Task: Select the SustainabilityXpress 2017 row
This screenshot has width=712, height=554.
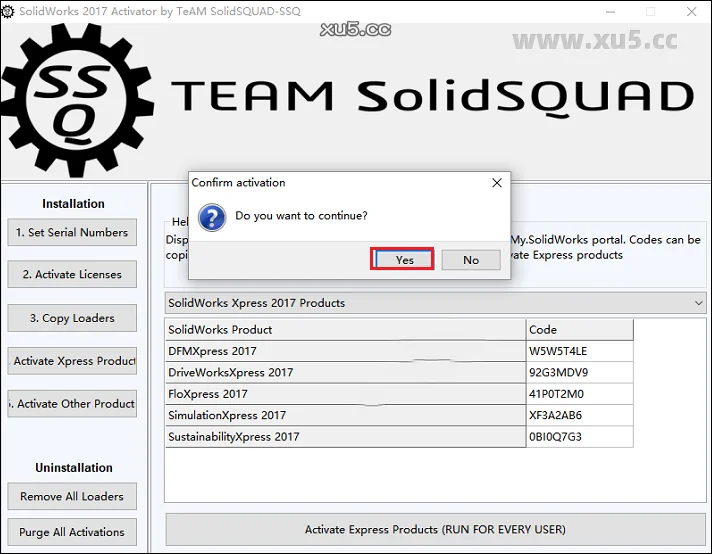Action: pos(345,437)
